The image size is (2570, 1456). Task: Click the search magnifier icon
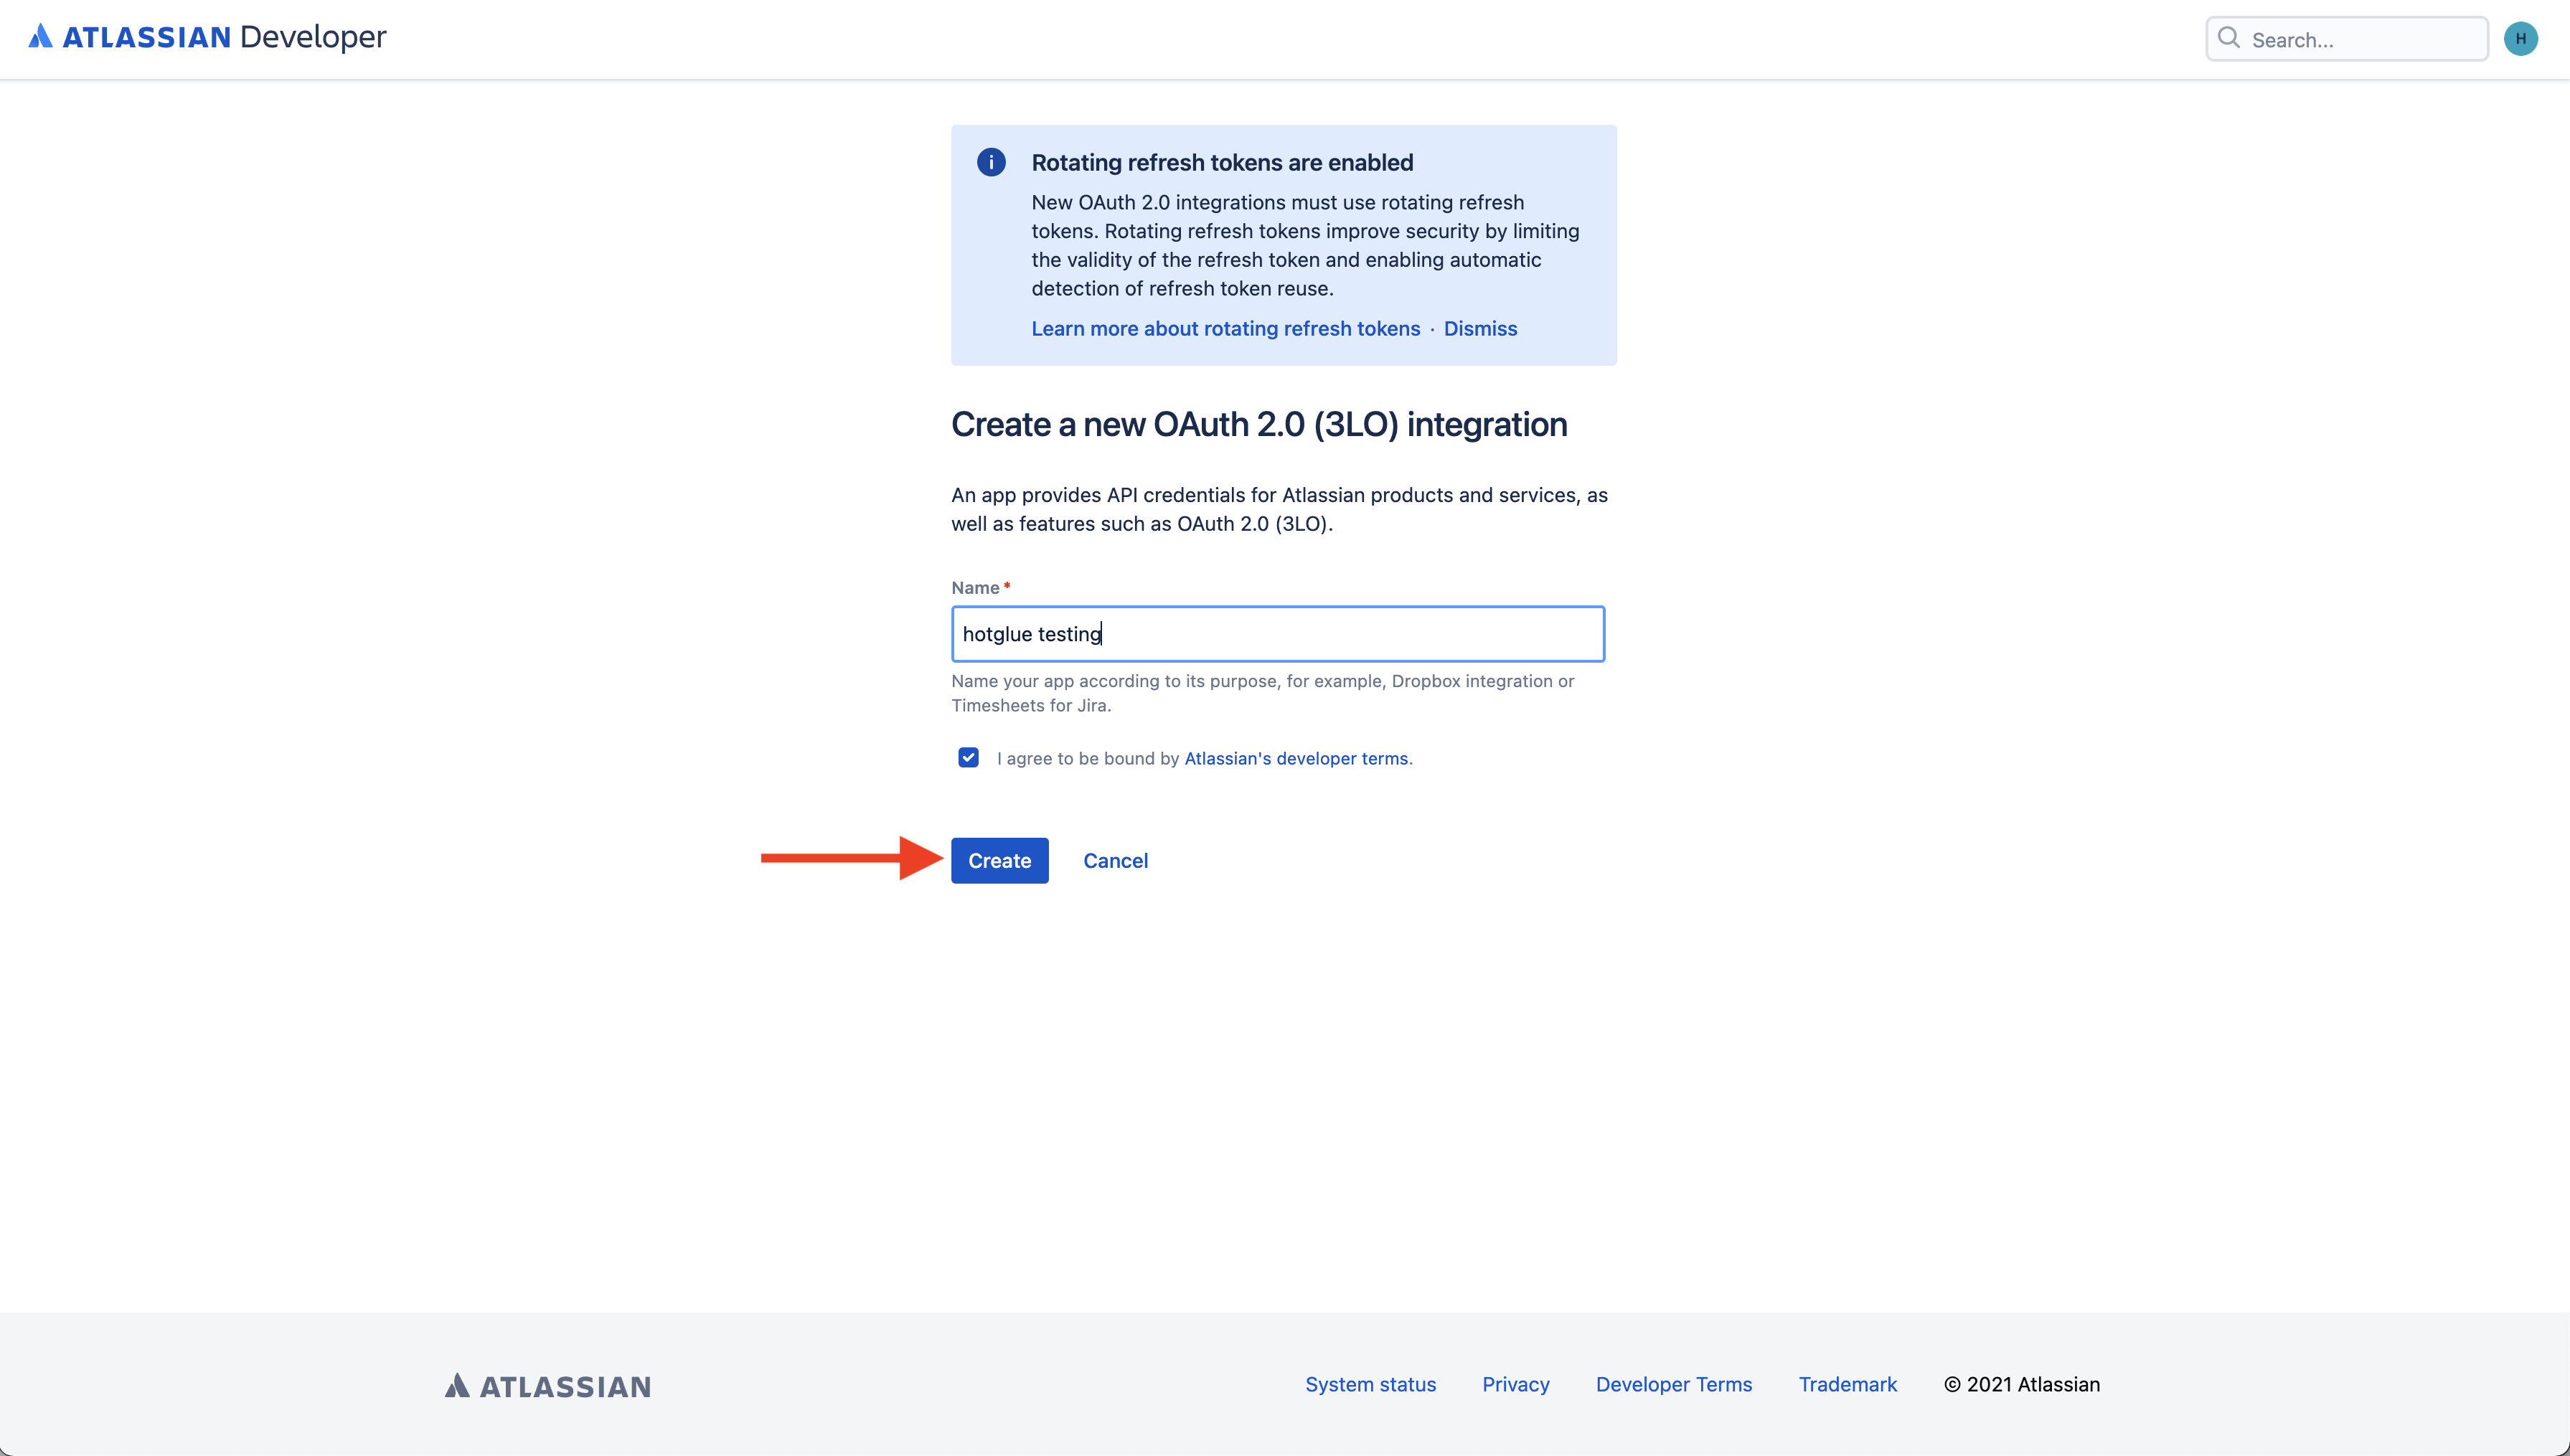tap(2228, 38)
